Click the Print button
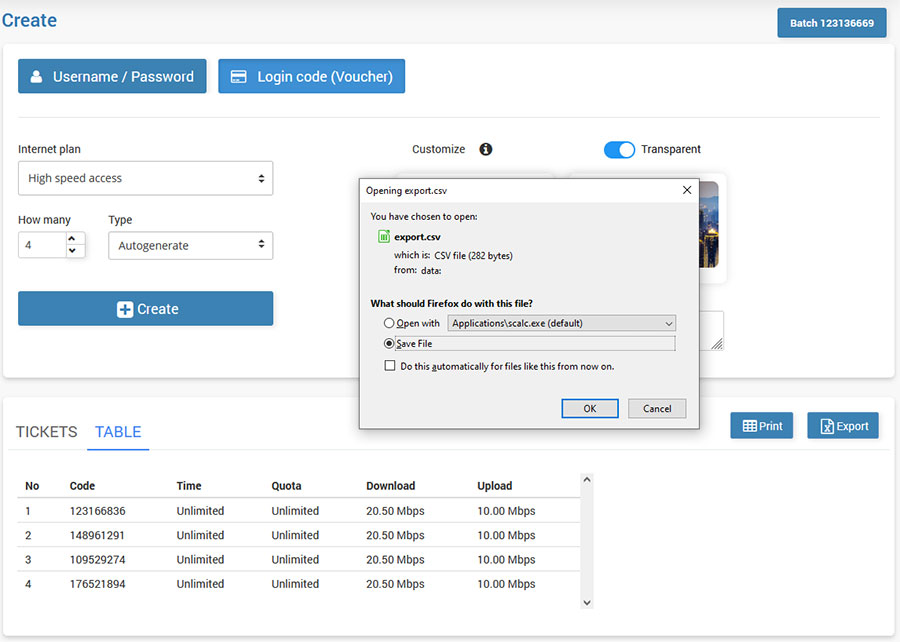The height and width of the screenshot is (642, 900). [x=762, y=426]
